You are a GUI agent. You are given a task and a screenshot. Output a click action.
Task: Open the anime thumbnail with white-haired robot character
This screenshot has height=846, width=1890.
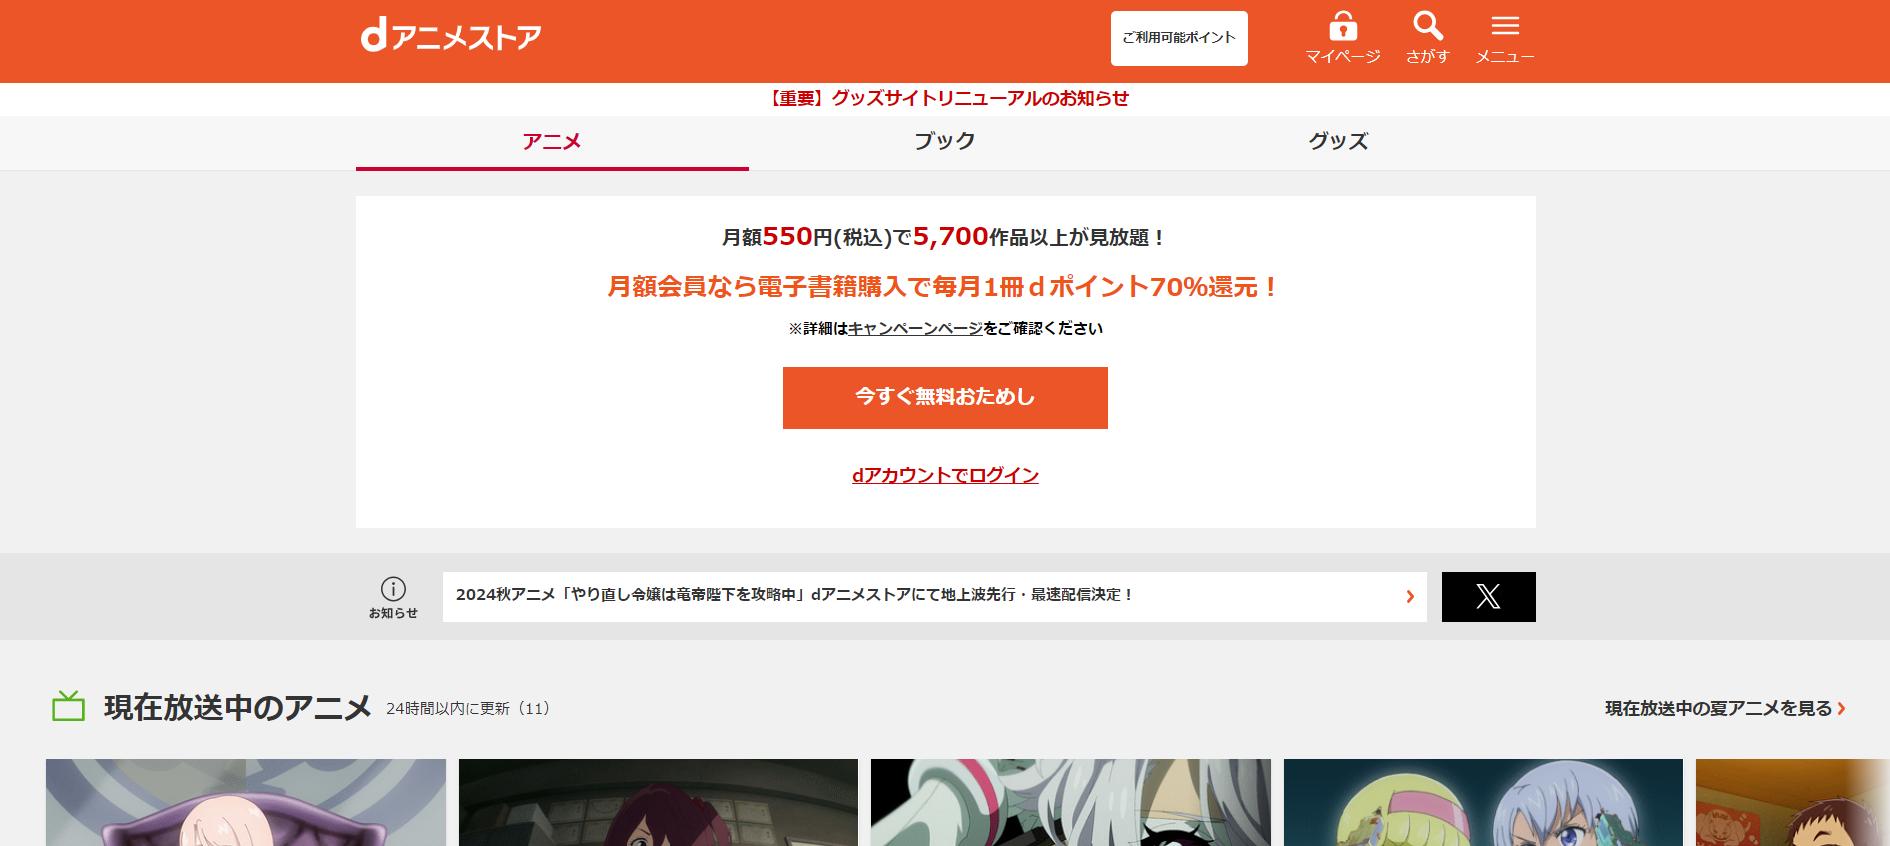[1071, 802]
